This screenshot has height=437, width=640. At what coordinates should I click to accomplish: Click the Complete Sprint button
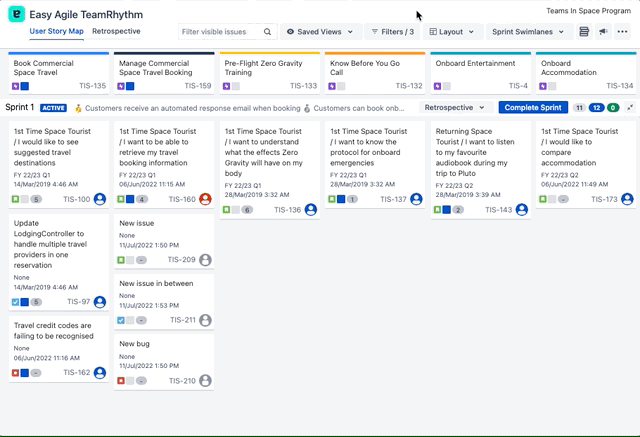[533, 108]
